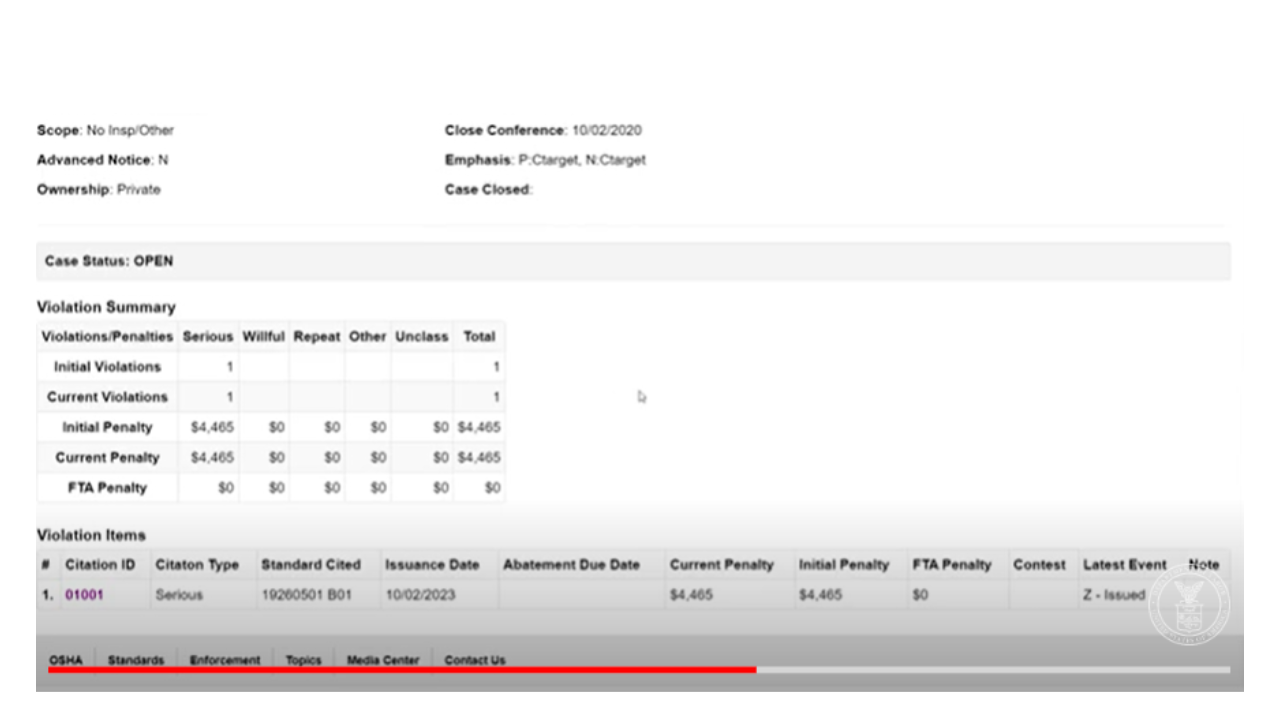Open the Enforcement footer section
The width and height of the screenshot is (1280, 720).
(224, 660)
